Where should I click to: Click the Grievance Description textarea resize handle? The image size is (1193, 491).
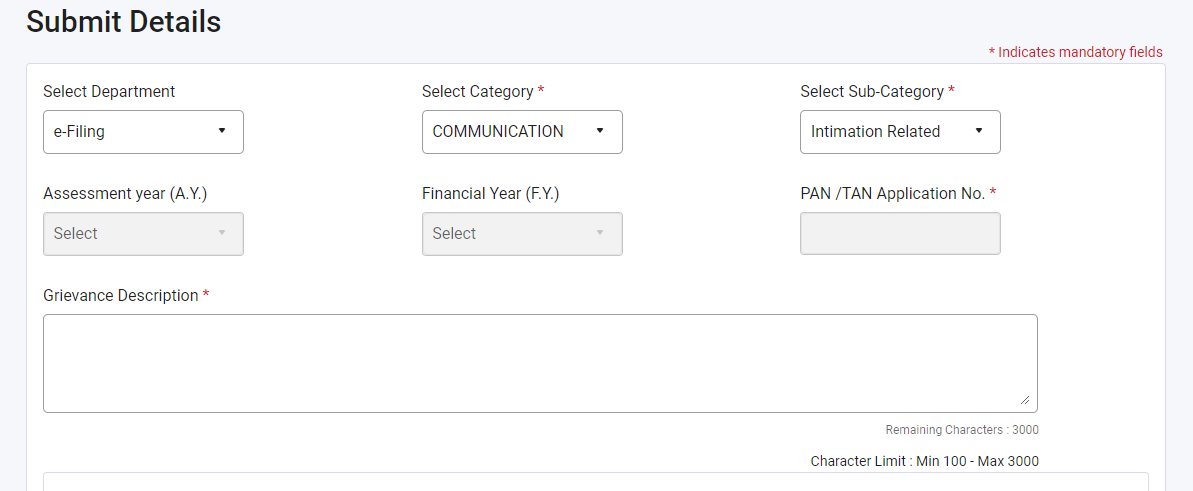tap(1025, 400)
